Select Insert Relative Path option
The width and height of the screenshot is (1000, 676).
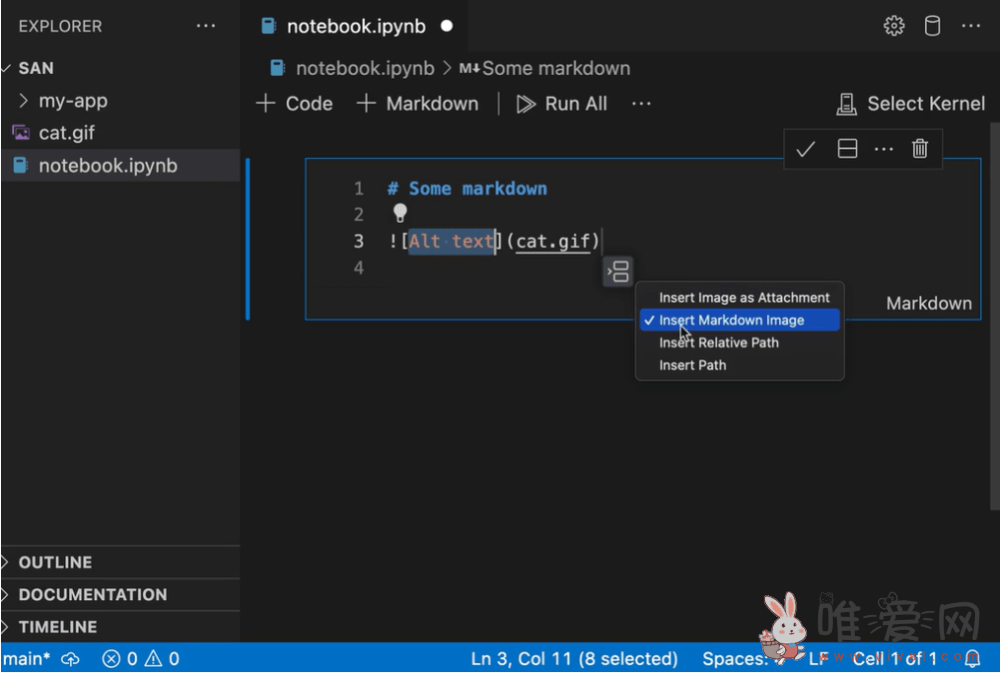718,342
